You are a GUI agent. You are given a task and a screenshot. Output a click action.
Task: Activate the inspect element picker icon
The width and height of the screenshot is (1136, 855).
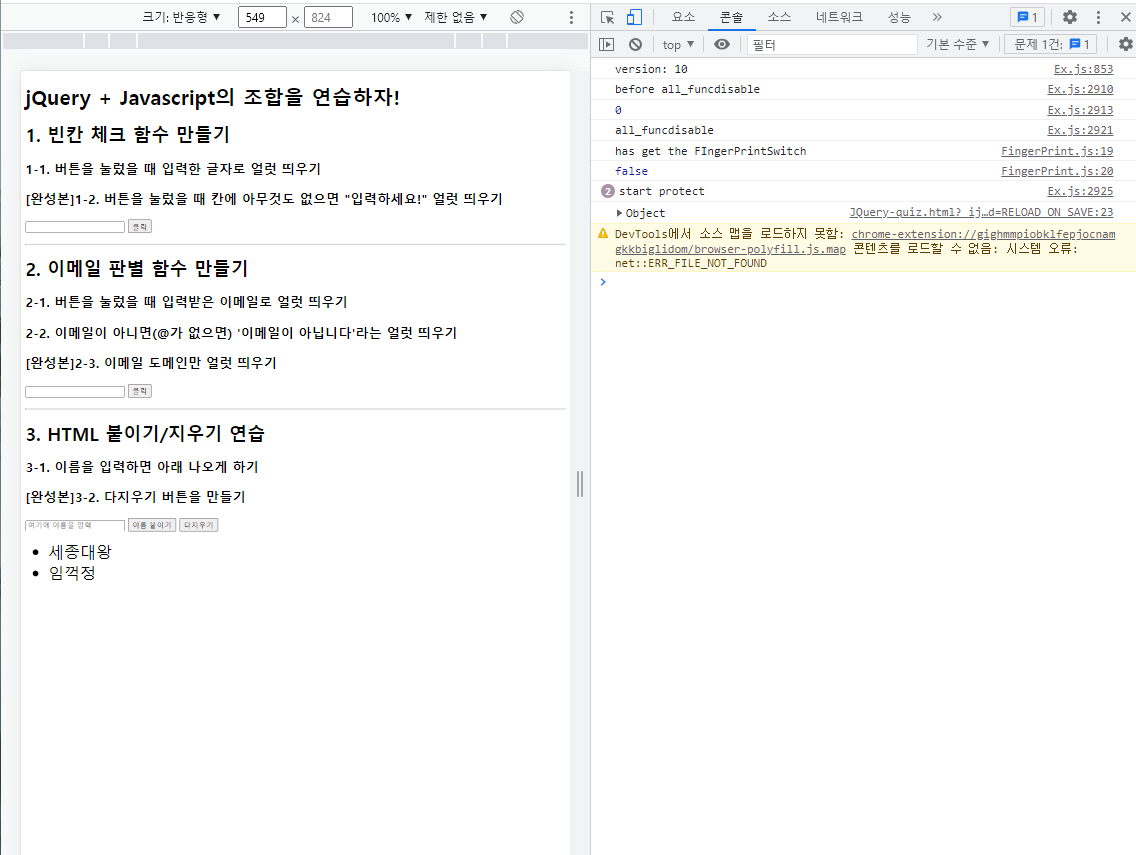(x=607, y=17)
